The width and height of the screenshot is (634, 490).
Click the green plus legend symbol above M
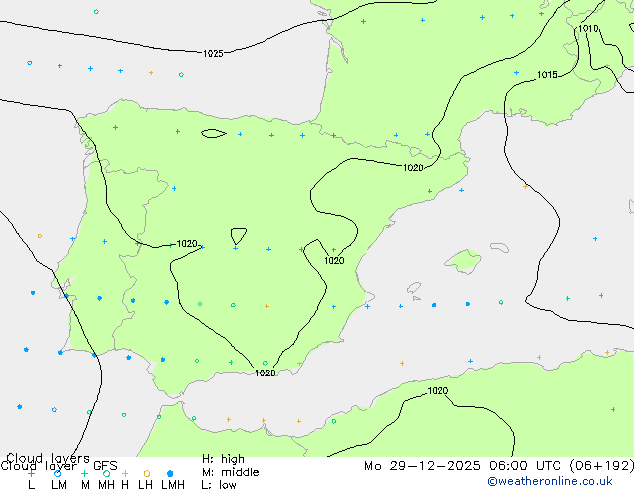click(84, 473)
